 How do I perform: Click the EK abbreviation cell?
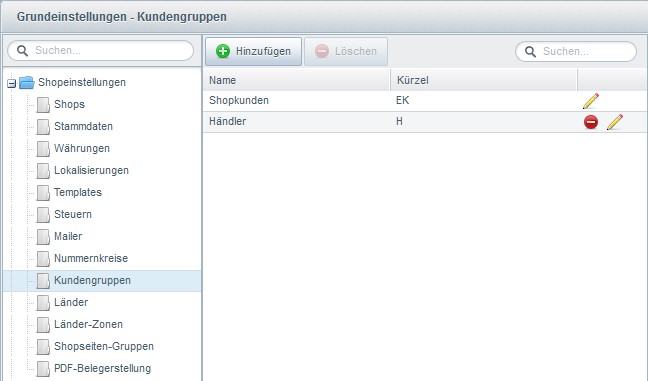484,100
